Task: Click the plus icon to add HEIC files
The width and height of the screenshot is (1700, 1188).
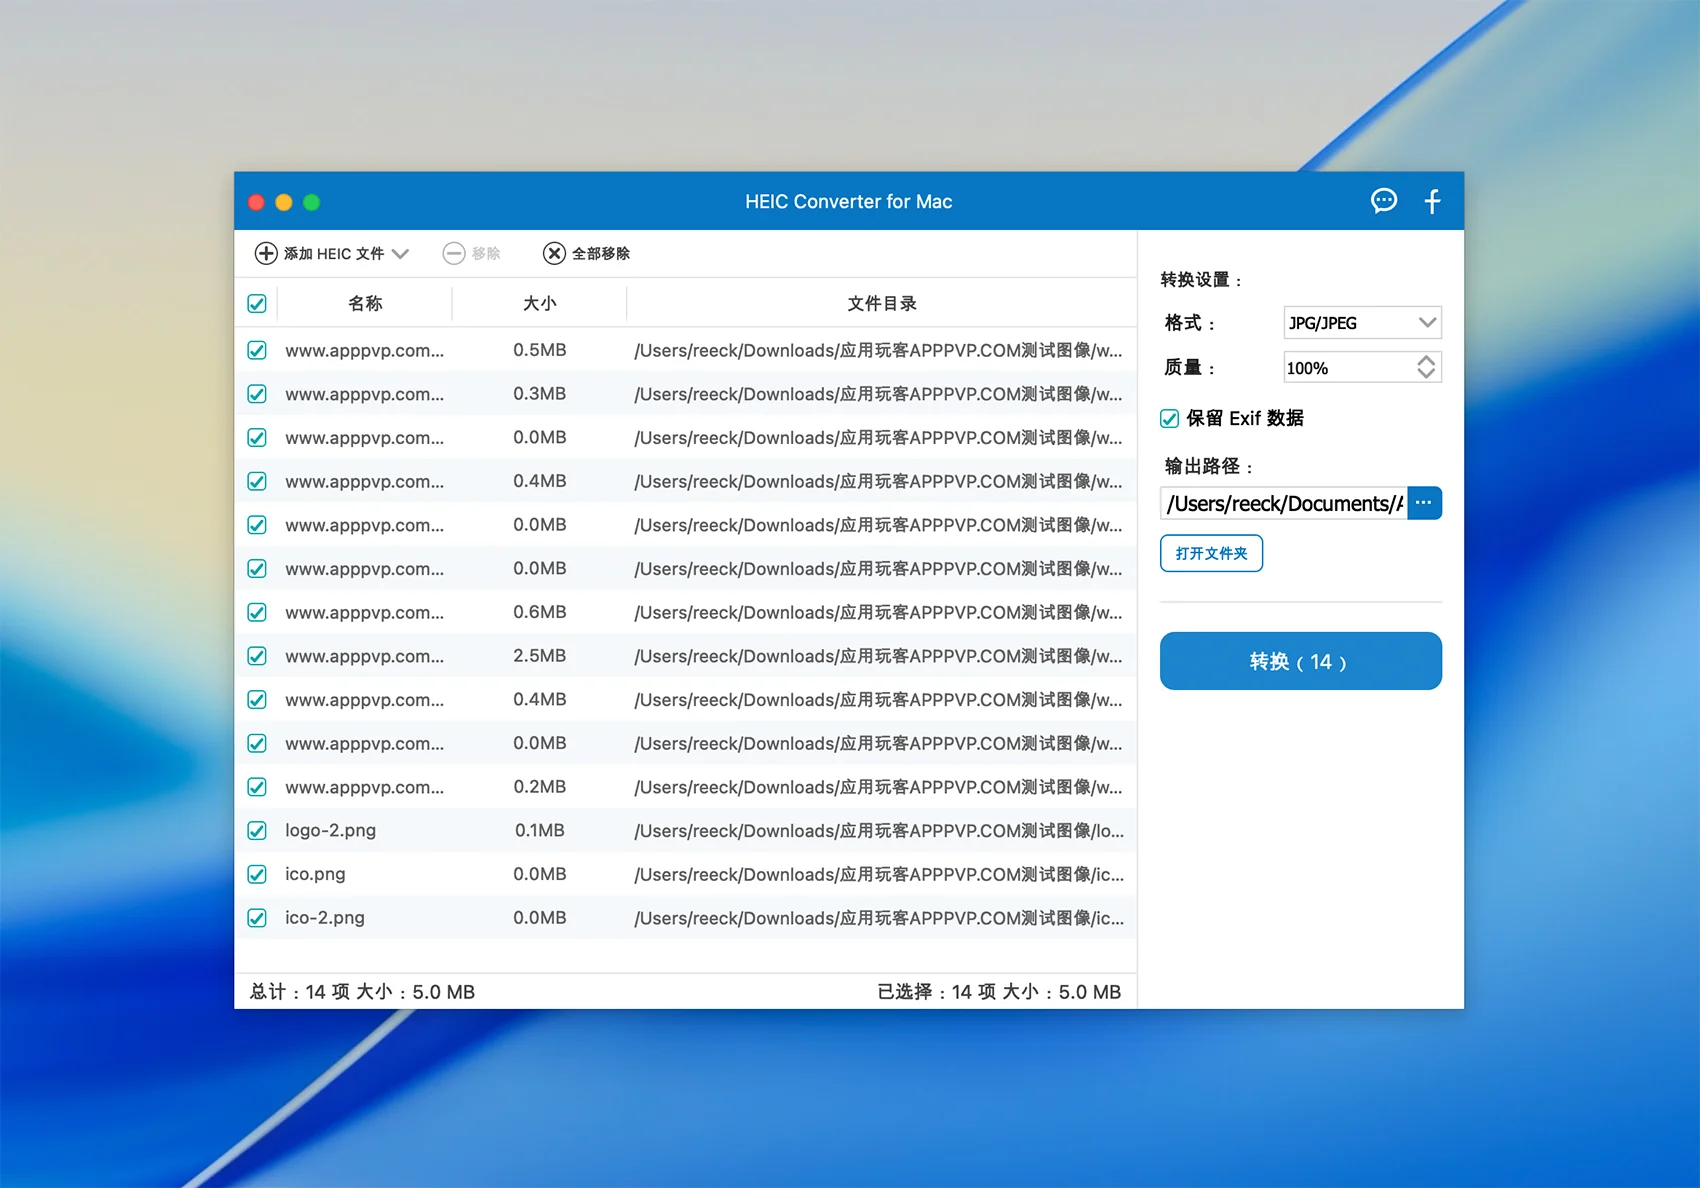Action: coord(266,254)
